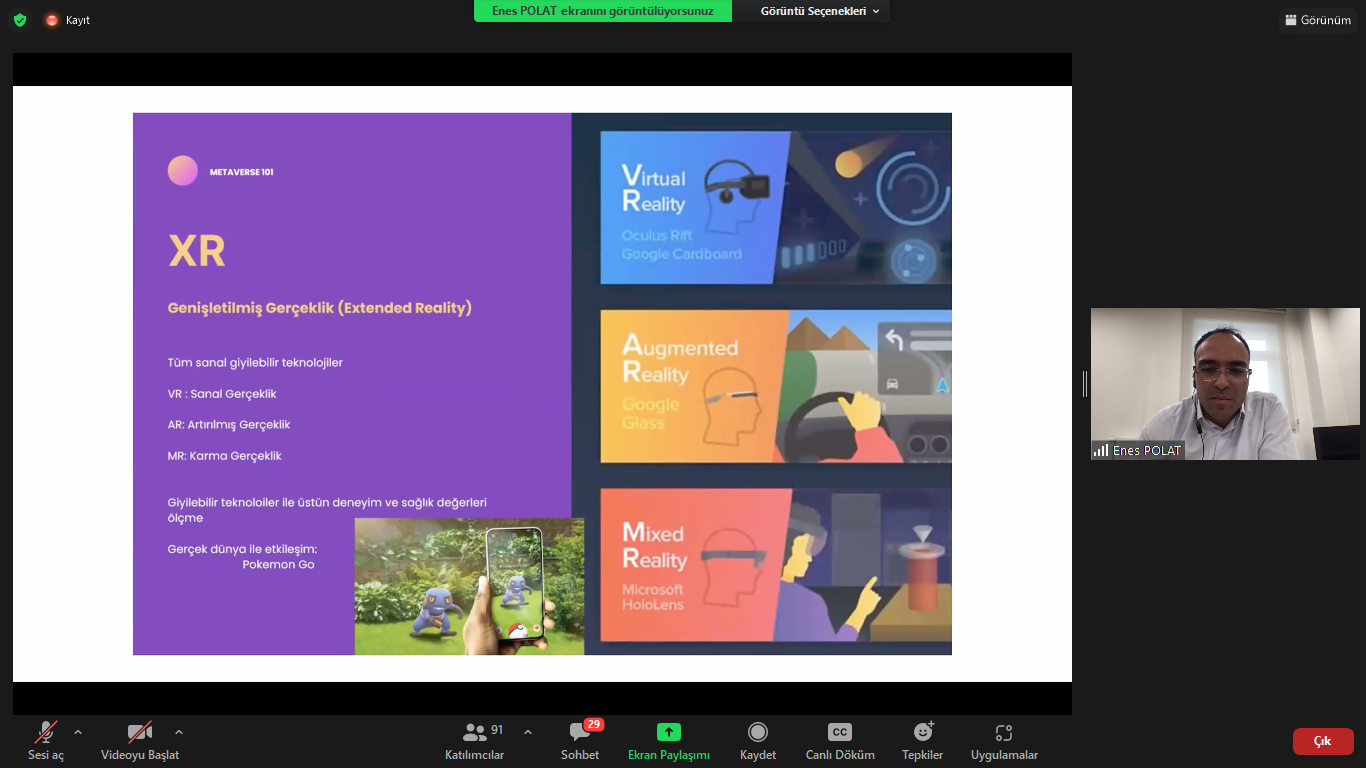Expand audio options arrow beside Sesi aç
The height and width of the screenshot is (768, 1366).
click(x=78, y=732)
